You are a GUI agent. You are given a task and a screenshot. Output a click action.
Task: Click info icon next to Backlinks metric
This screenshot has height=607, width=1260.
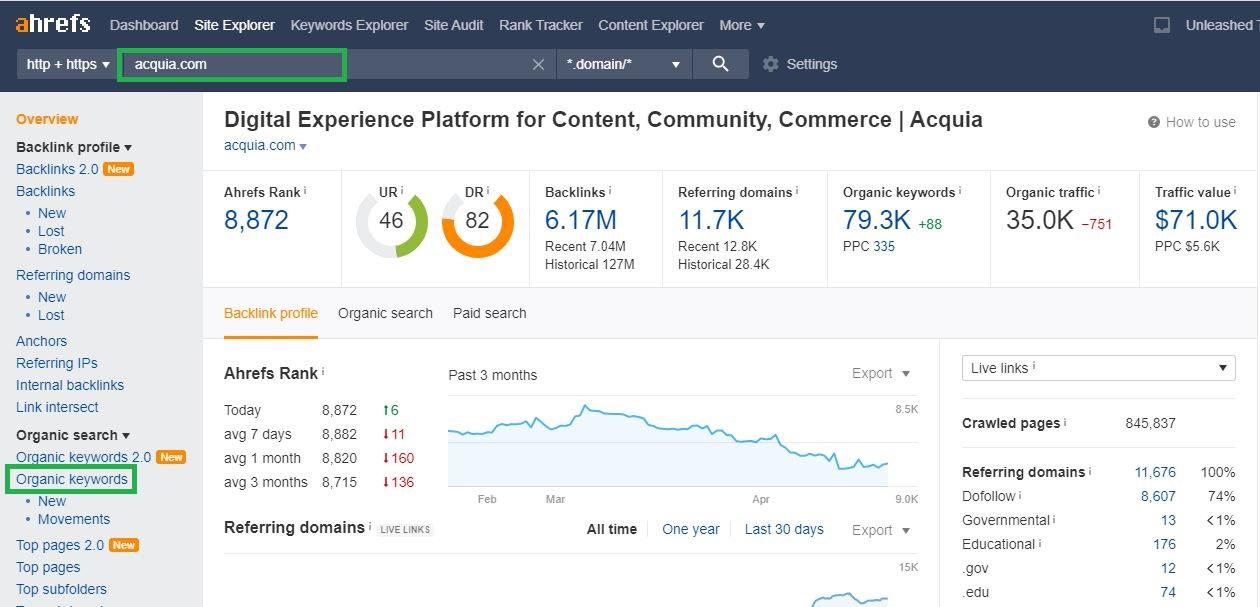click(610, 191)
